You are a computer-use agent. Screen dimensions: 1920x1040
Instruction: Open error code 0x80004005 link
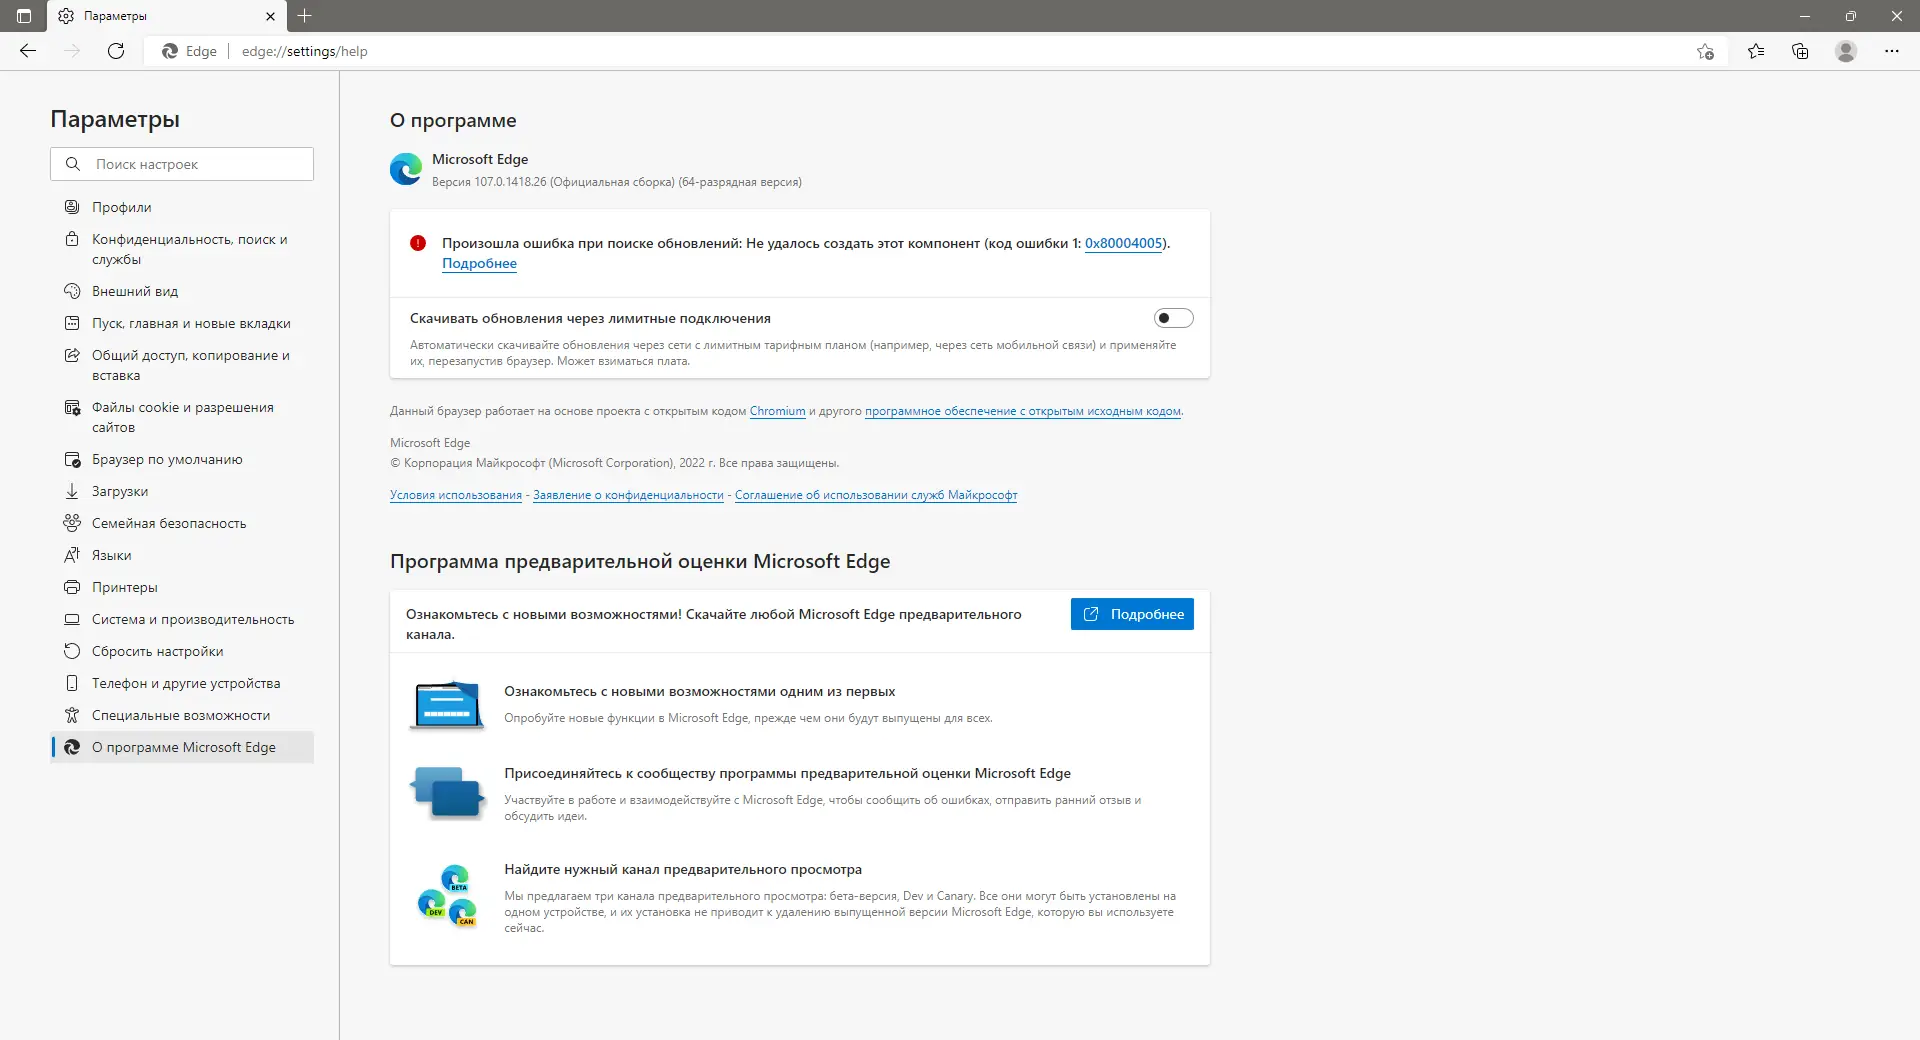click(1124, 243)
